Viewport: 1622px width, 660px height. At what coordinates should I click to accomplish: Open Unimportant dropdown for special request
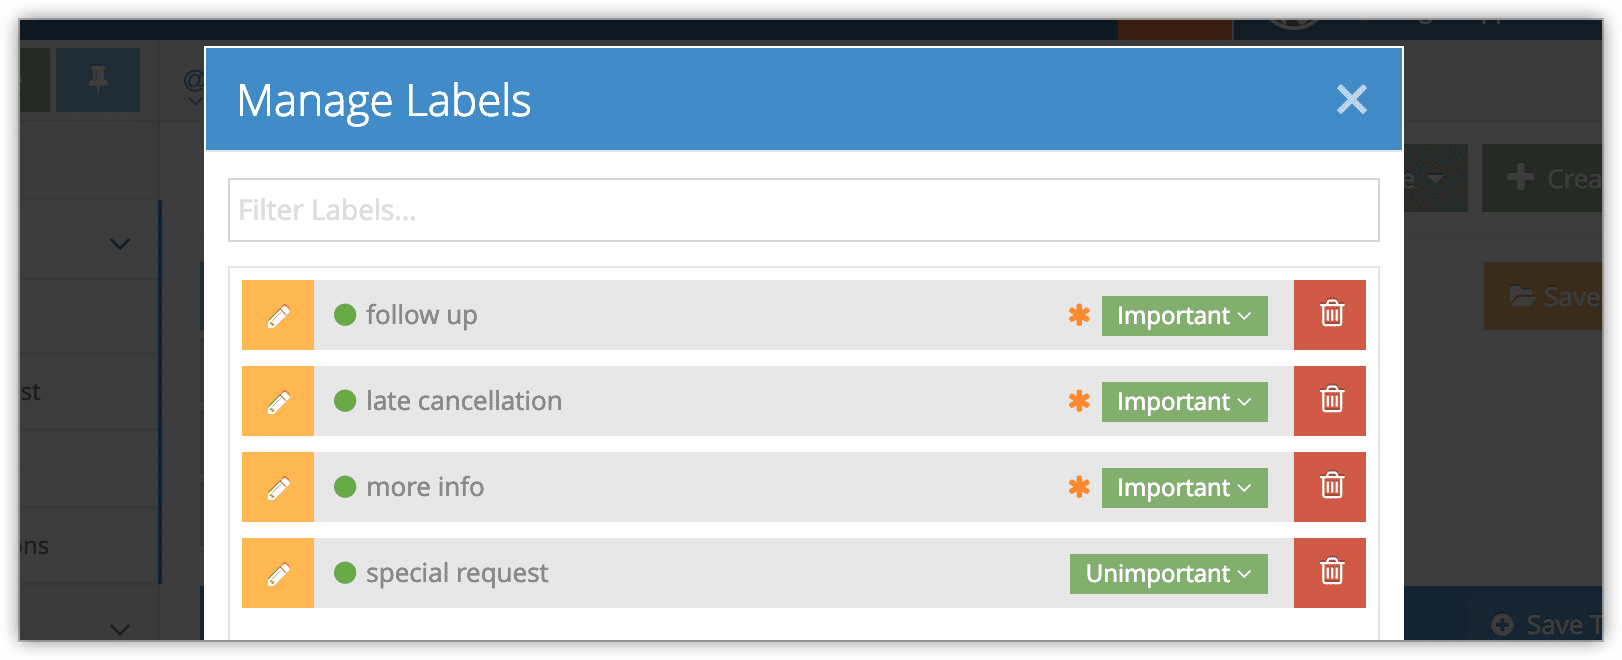coord(1169,574)
